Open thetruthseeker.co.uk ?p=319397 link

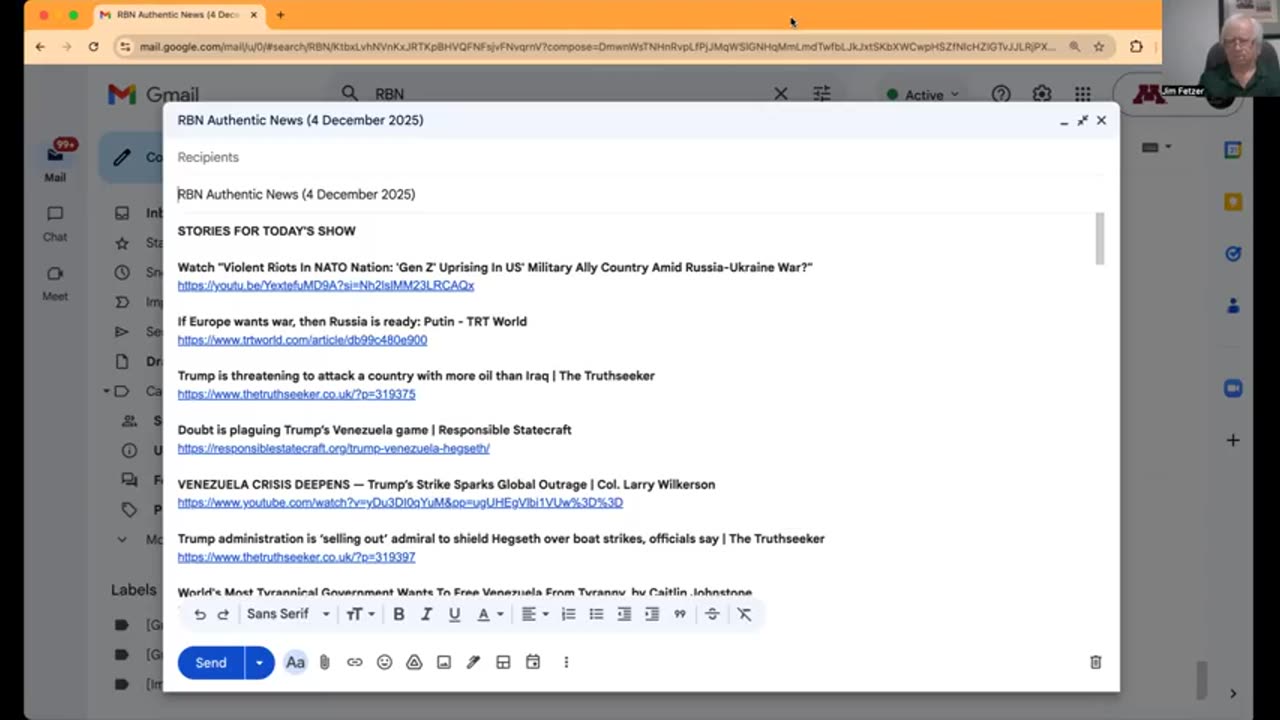pos(296,557)
